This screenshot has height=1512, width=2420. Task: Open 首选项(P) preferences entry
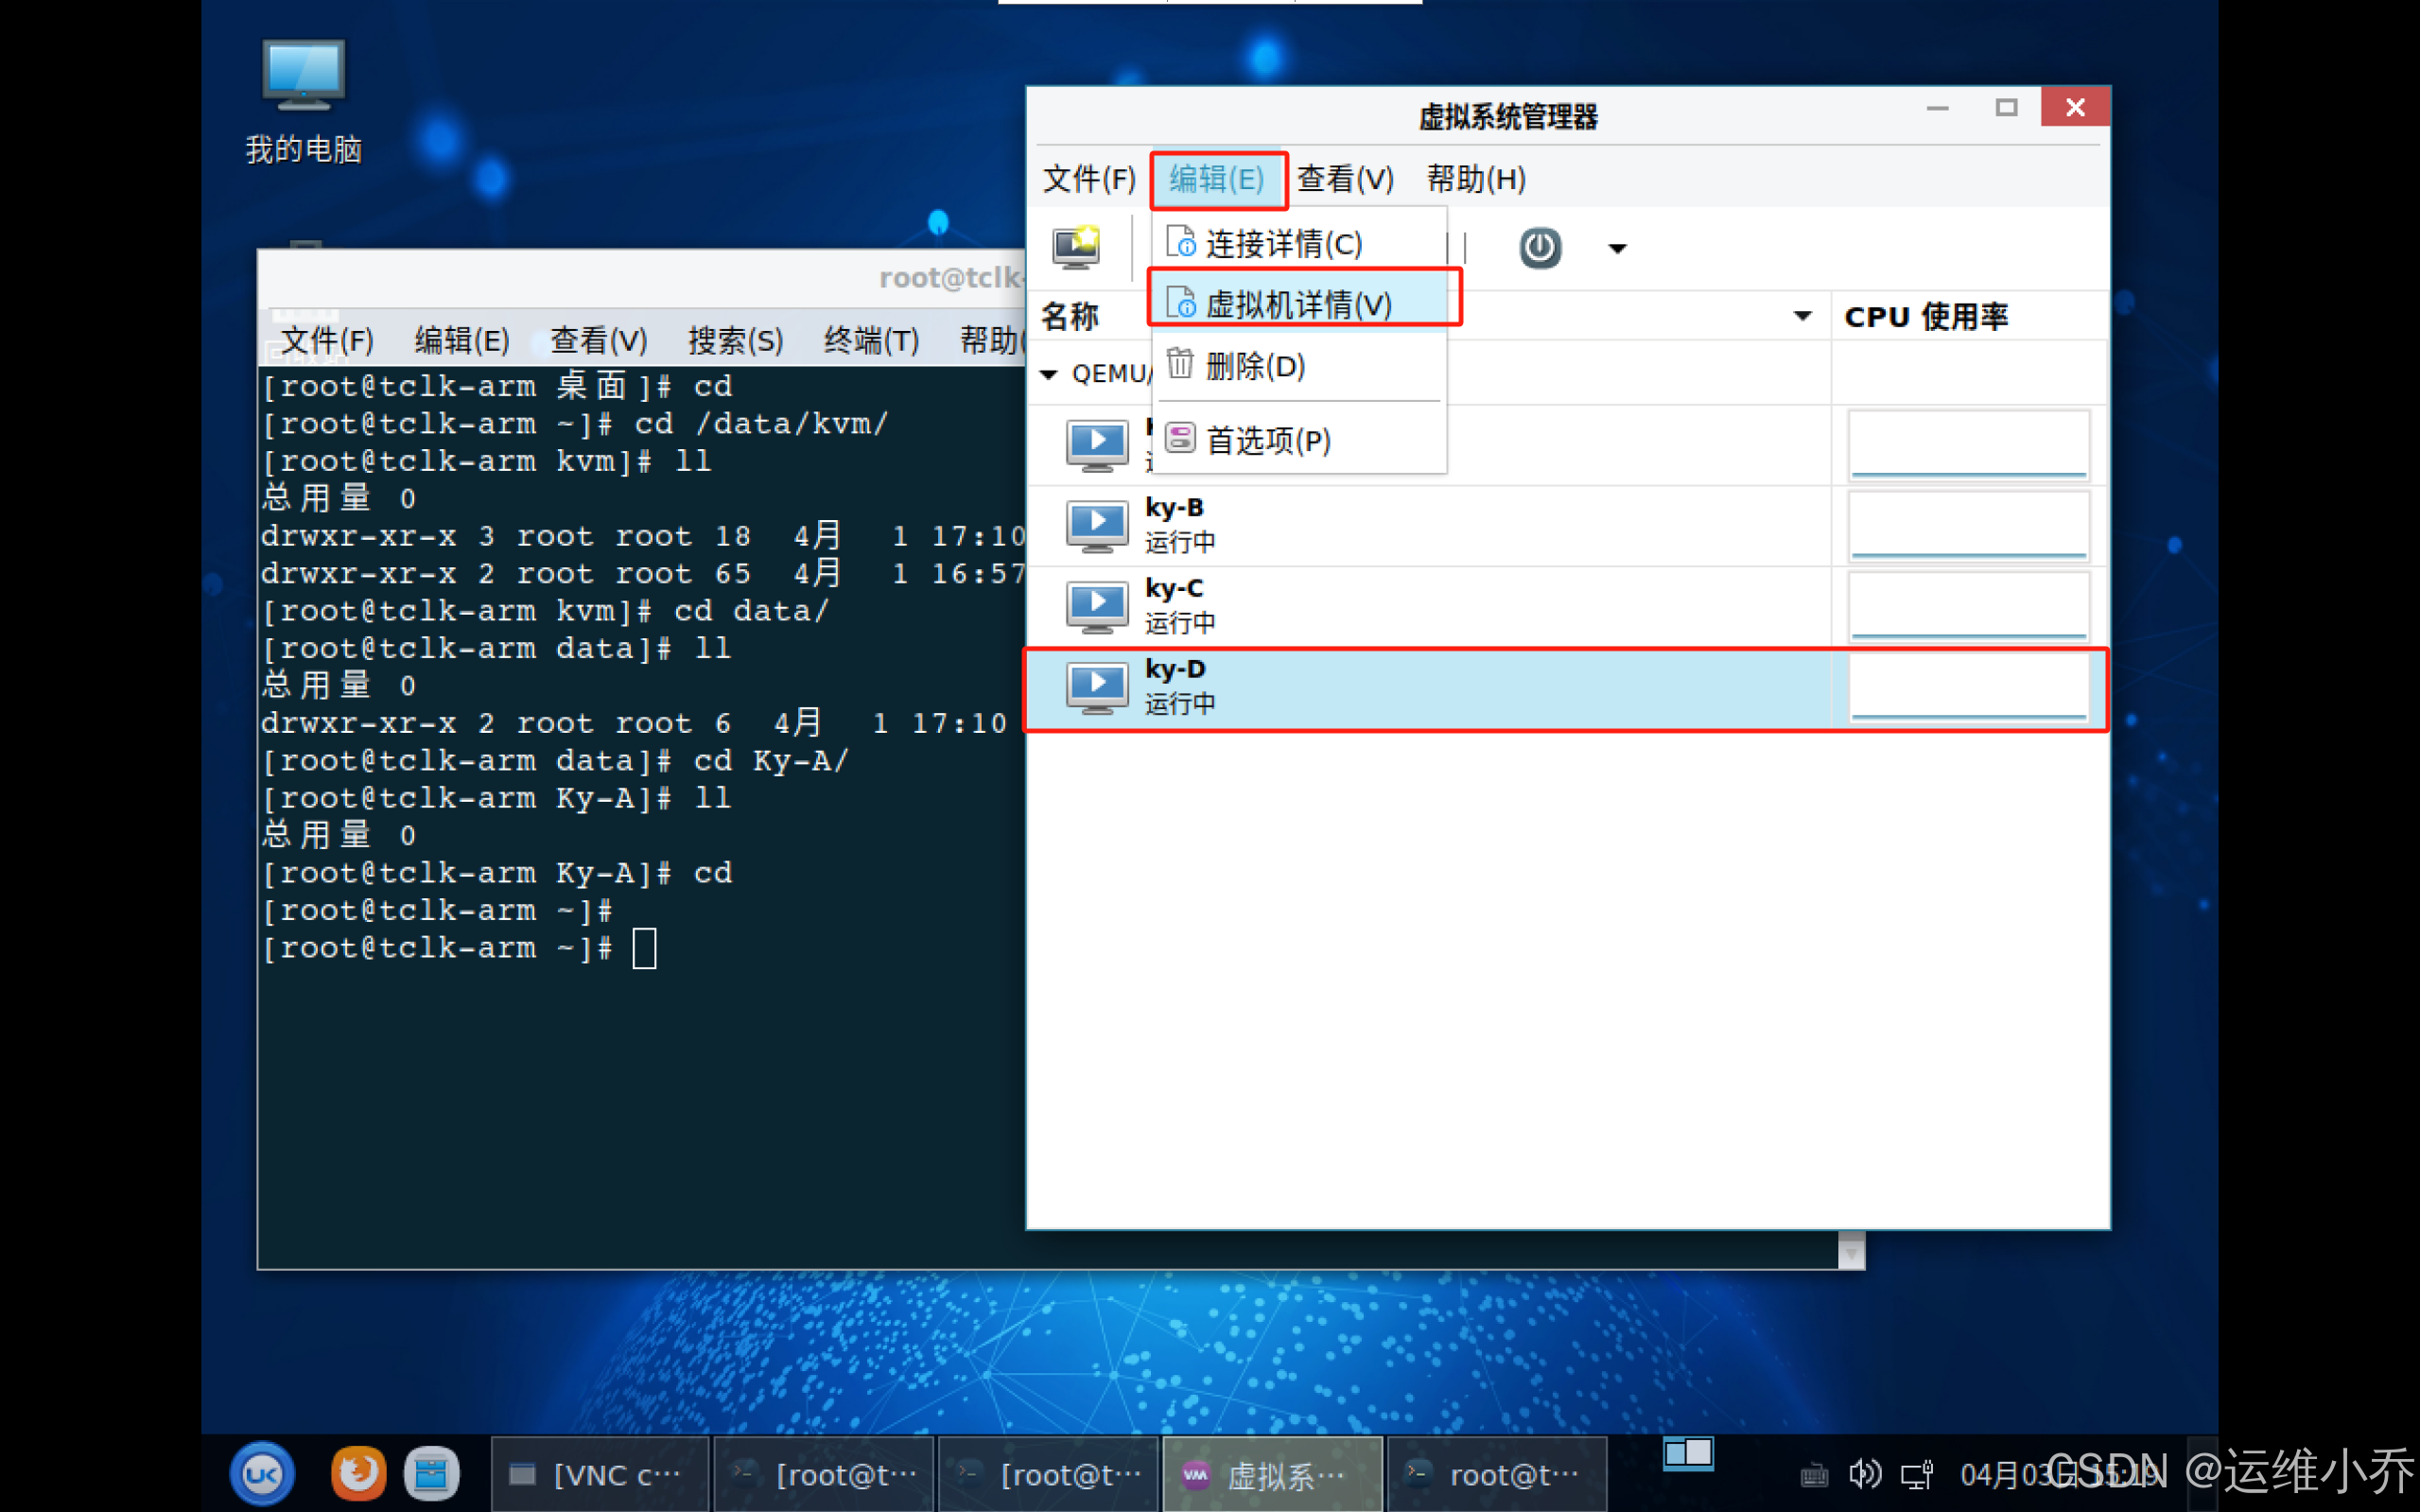point(1267,440)
